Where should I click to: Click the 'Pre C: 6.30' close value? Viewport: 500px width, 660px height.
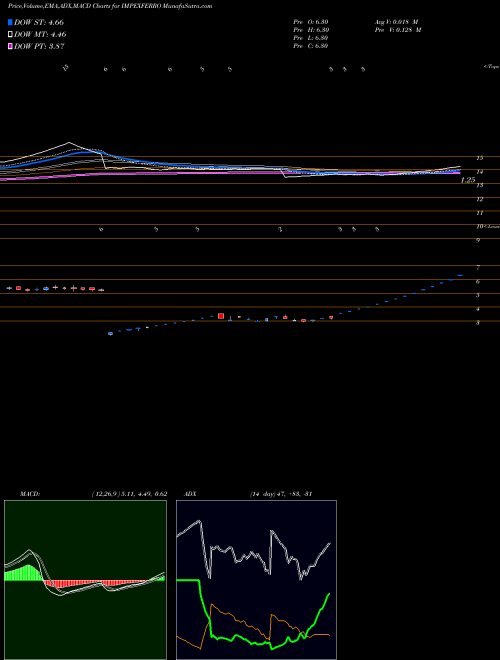[x=311, y=46]
